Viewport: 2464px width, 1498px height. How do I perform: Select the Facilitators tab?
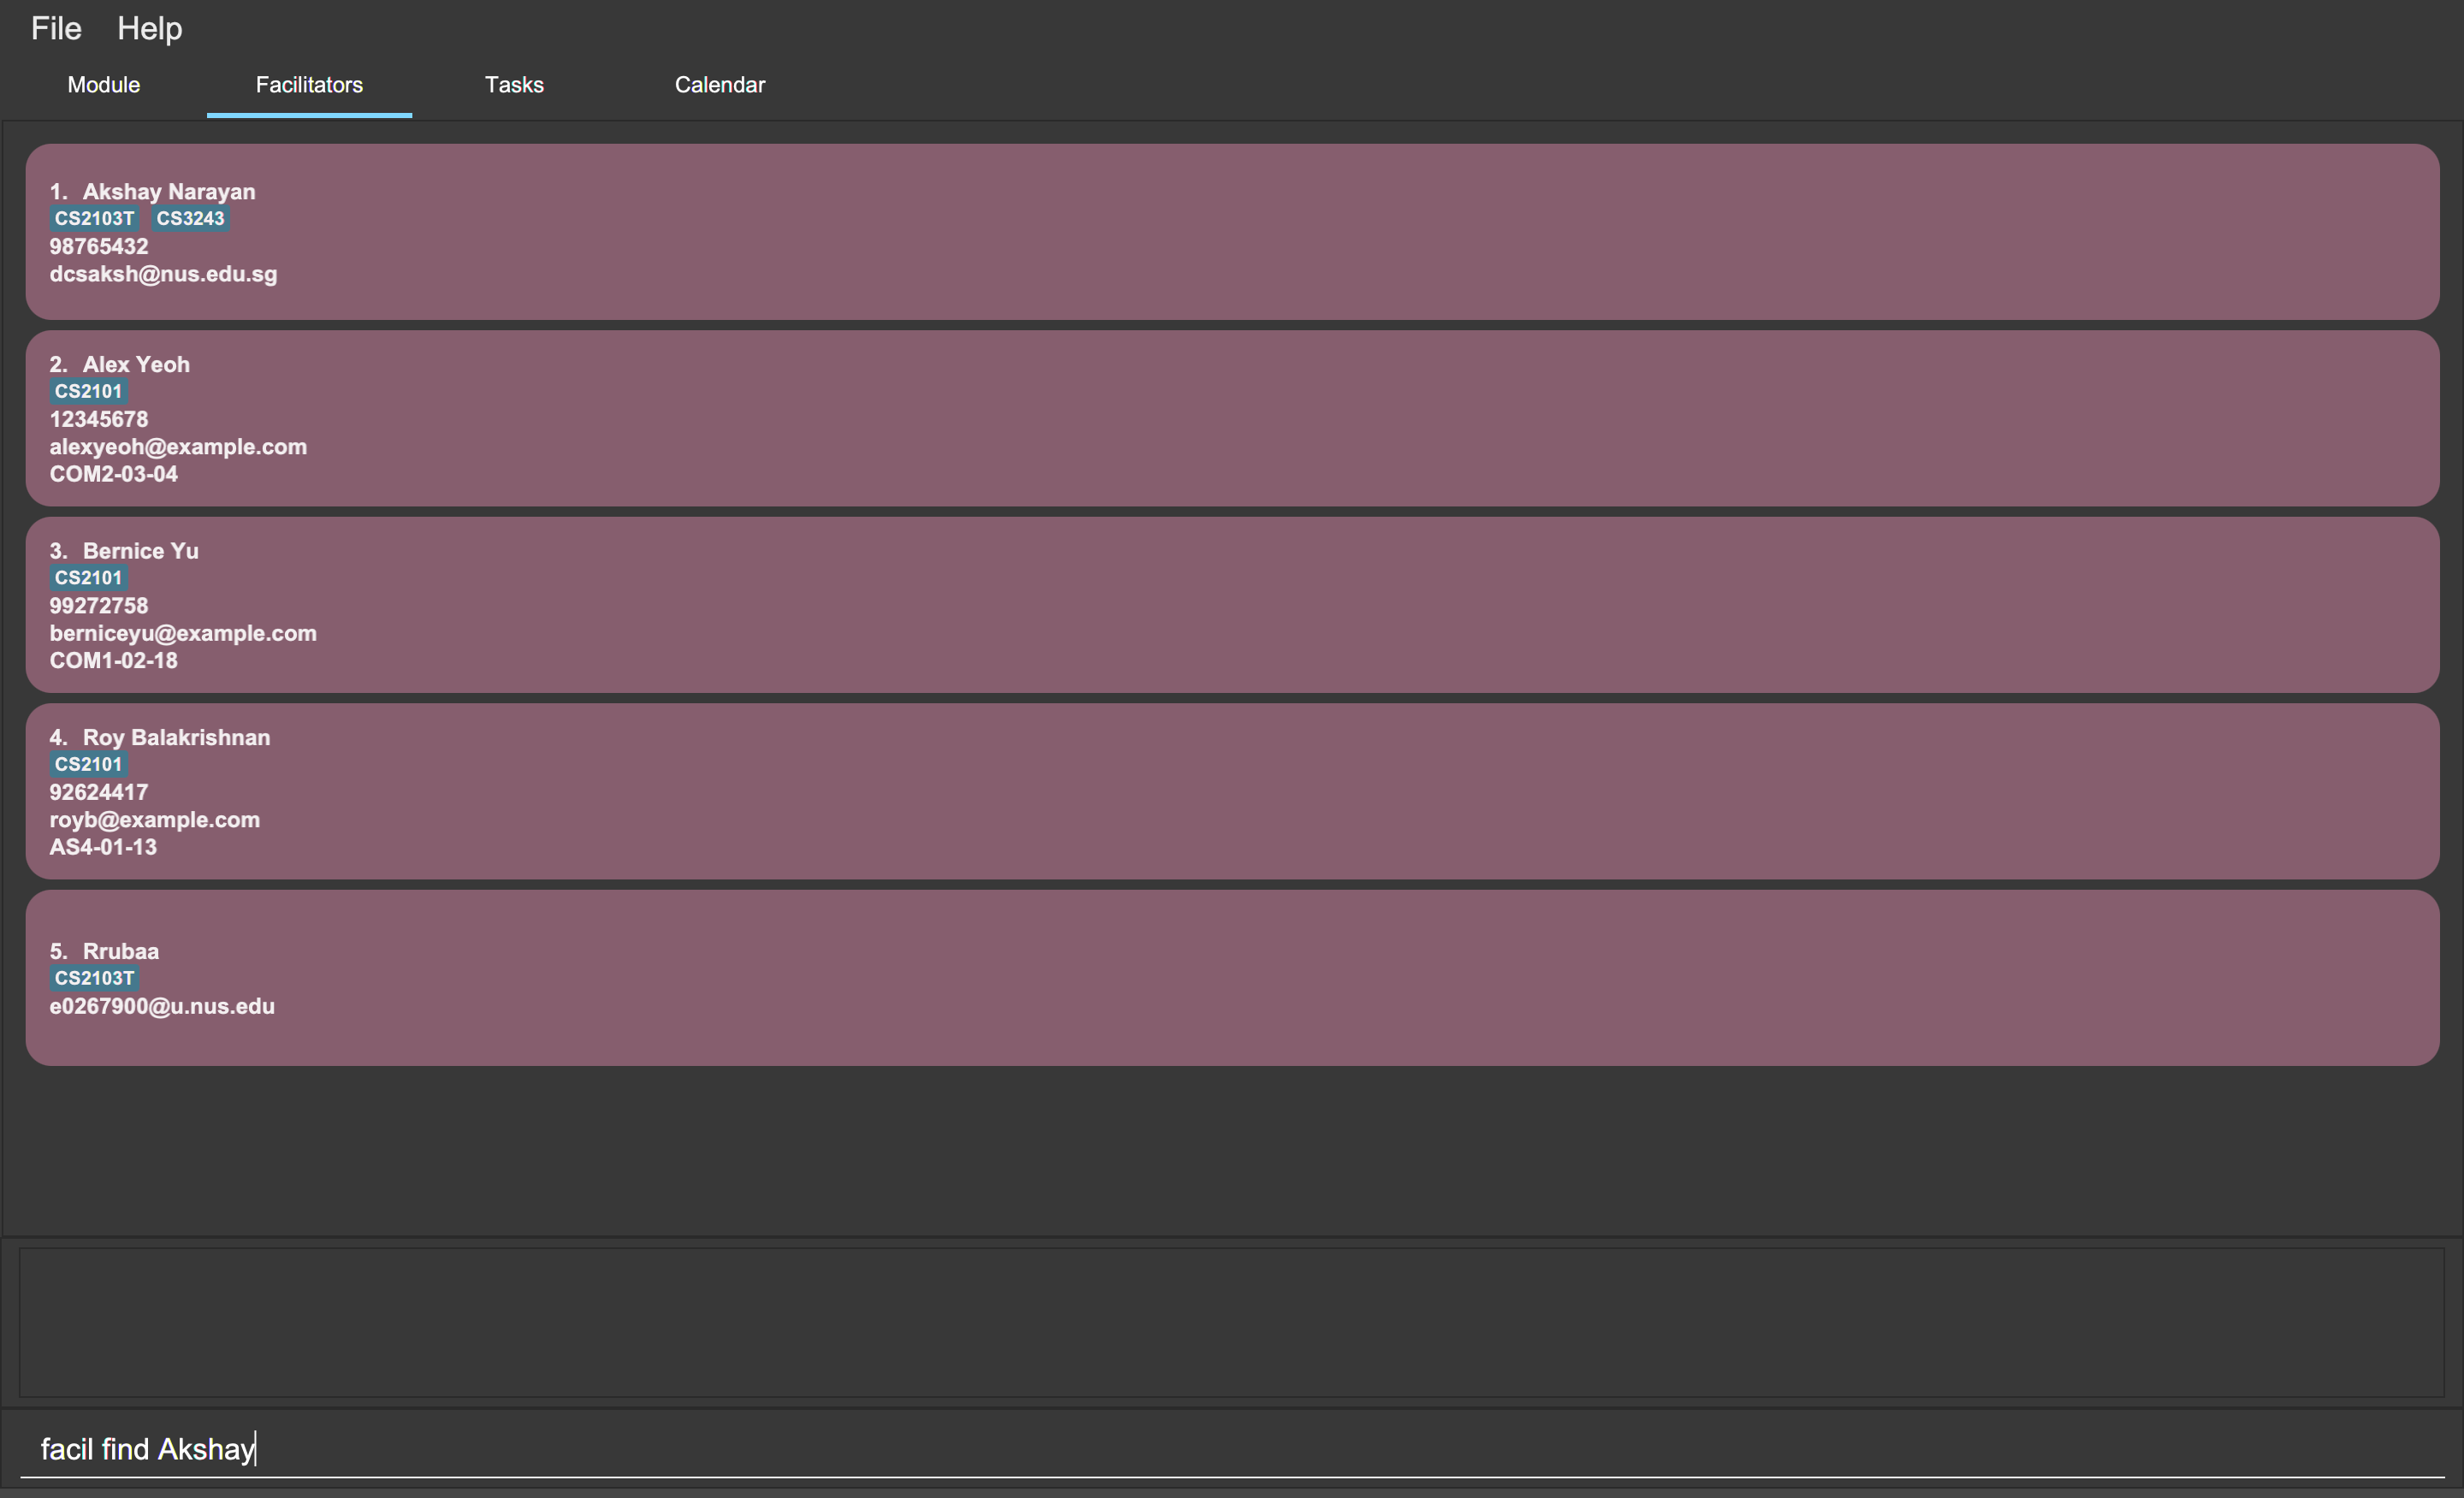point(309,85)
